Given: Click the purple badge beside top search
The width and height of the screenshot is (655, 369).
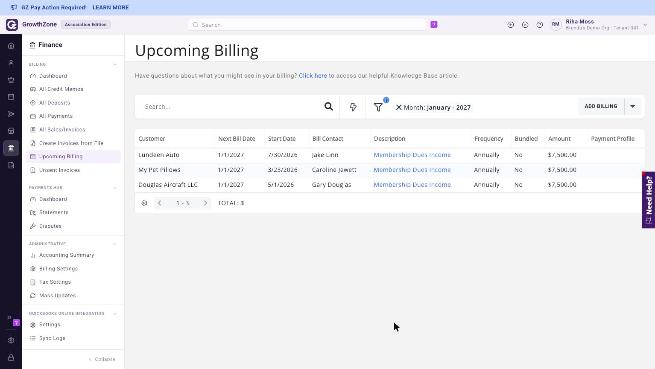Looking at the screenshot, I should point(434,25).
